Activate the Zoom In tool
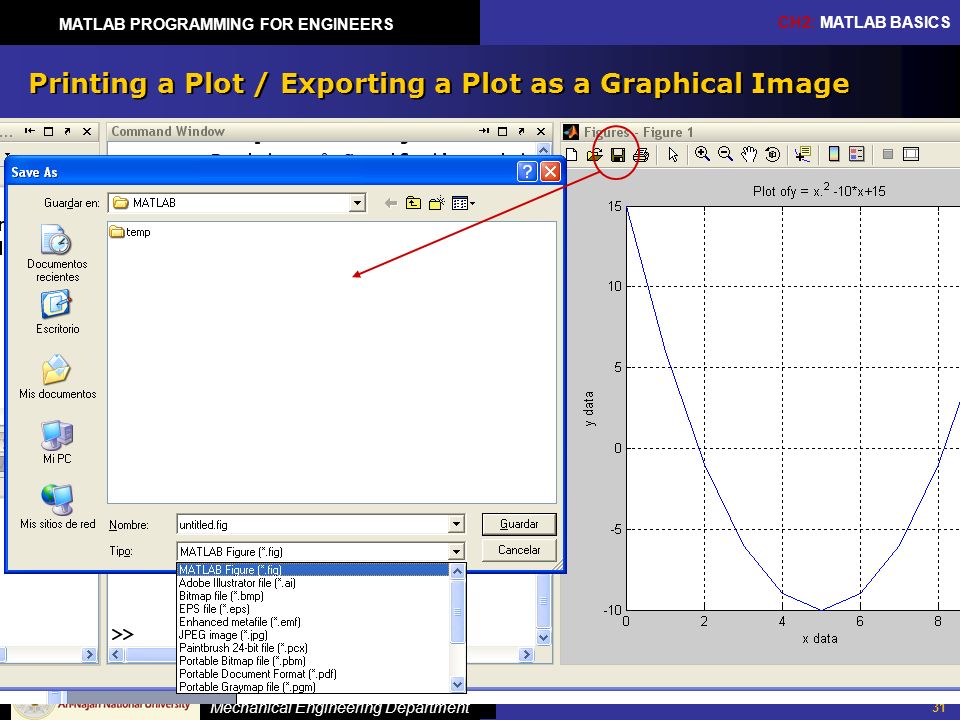 click(x=702, y=154)
